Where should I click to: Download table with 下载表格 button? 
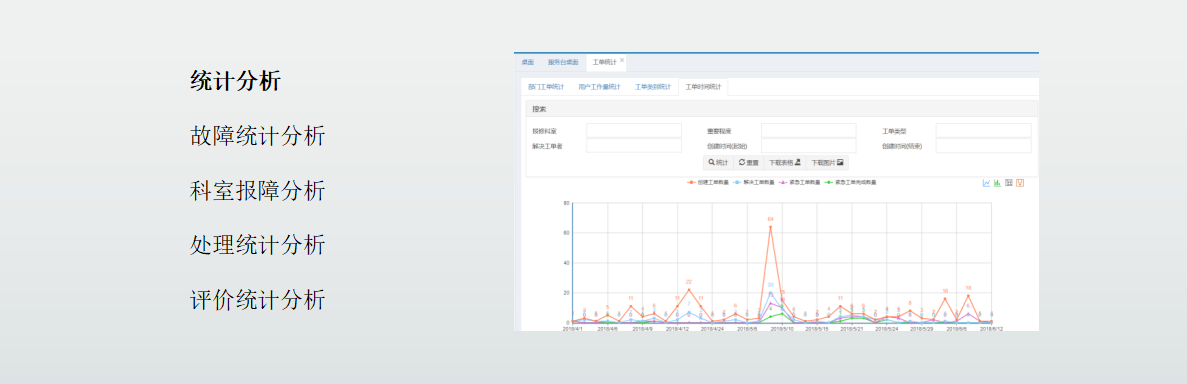785,162
